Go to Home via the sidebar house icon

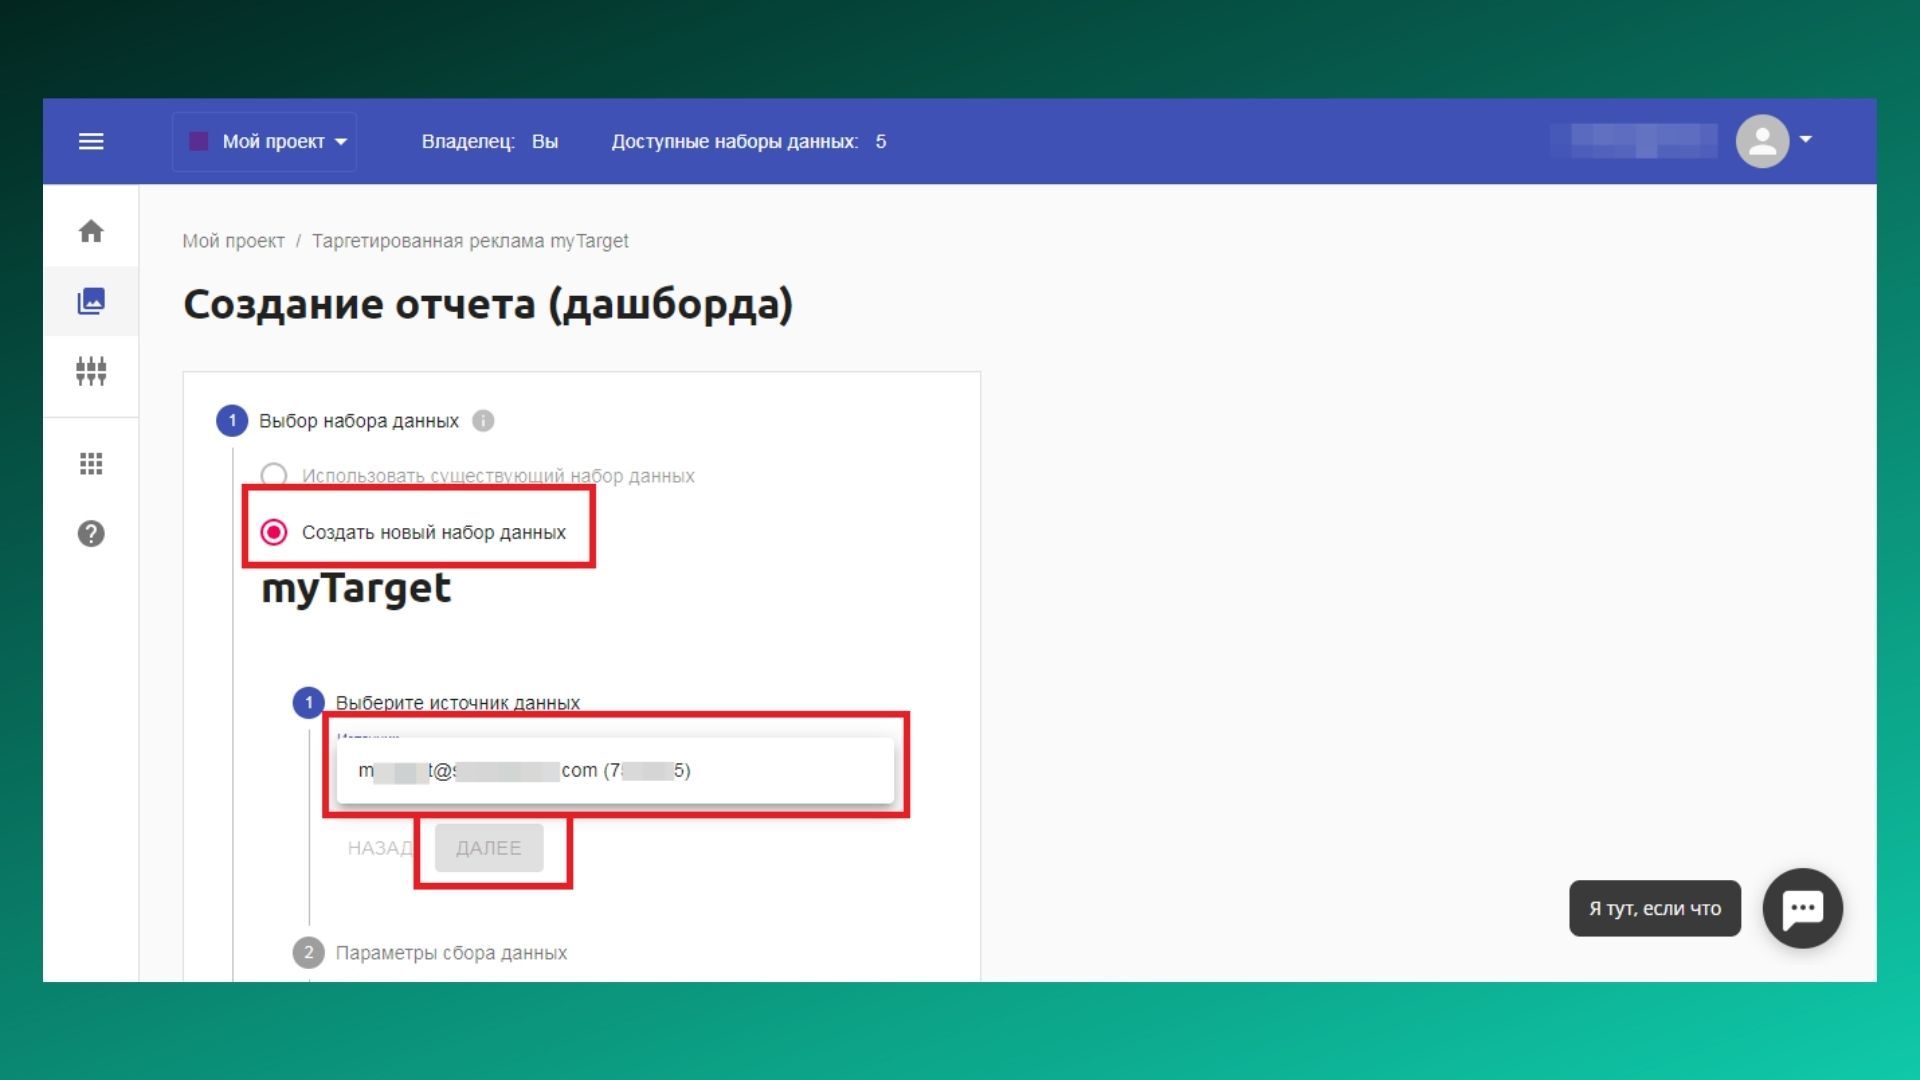(x=91, y=231)
